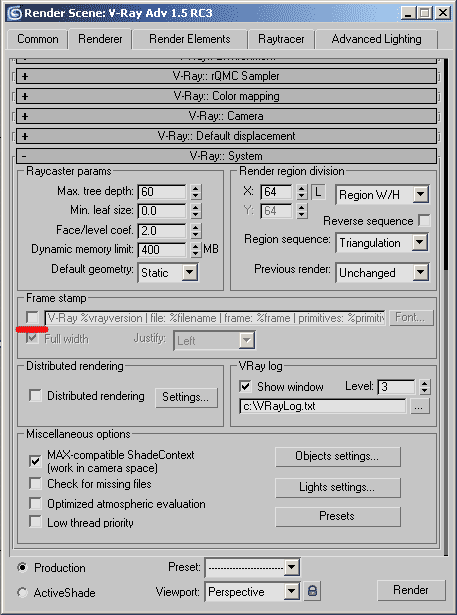Viewport: 457px width, 615px height.
Task: Click the Frame stamp Font... button
Action: click(x=411, y=317)
